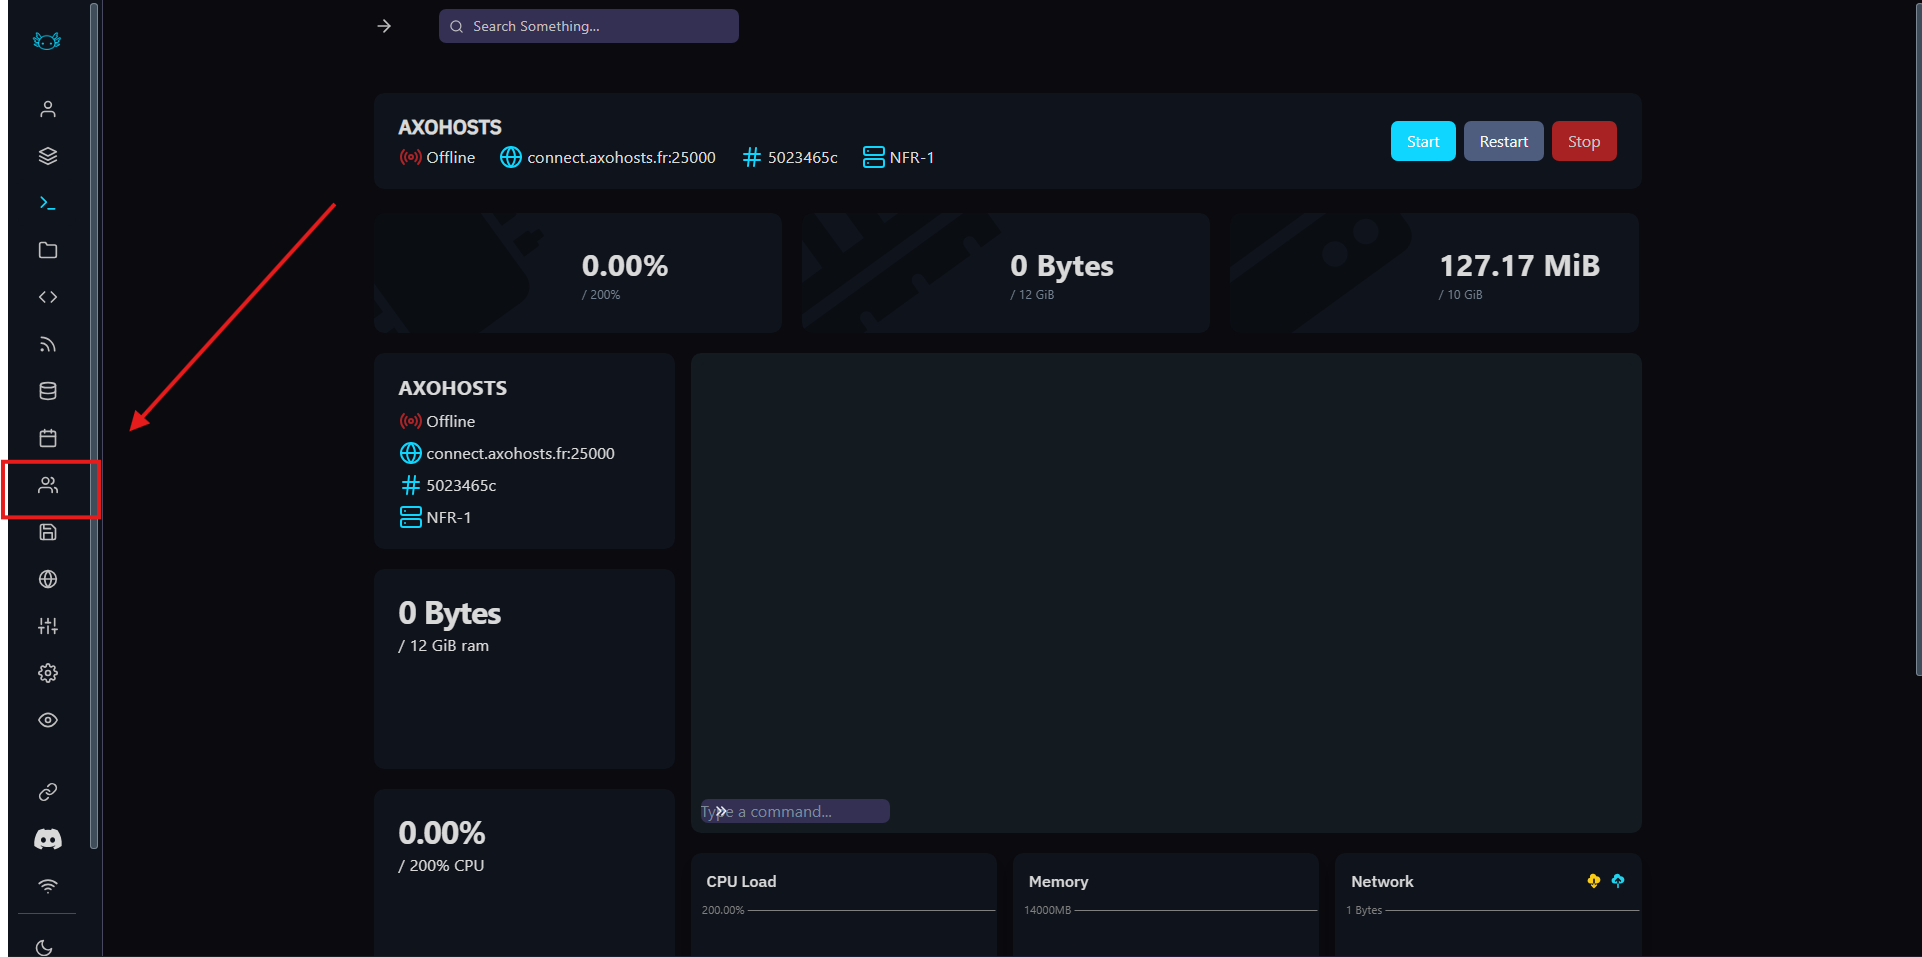The image size is (1922, 957).
Task: Toggle dark mode with the moon icon
Action: point(44,947)
